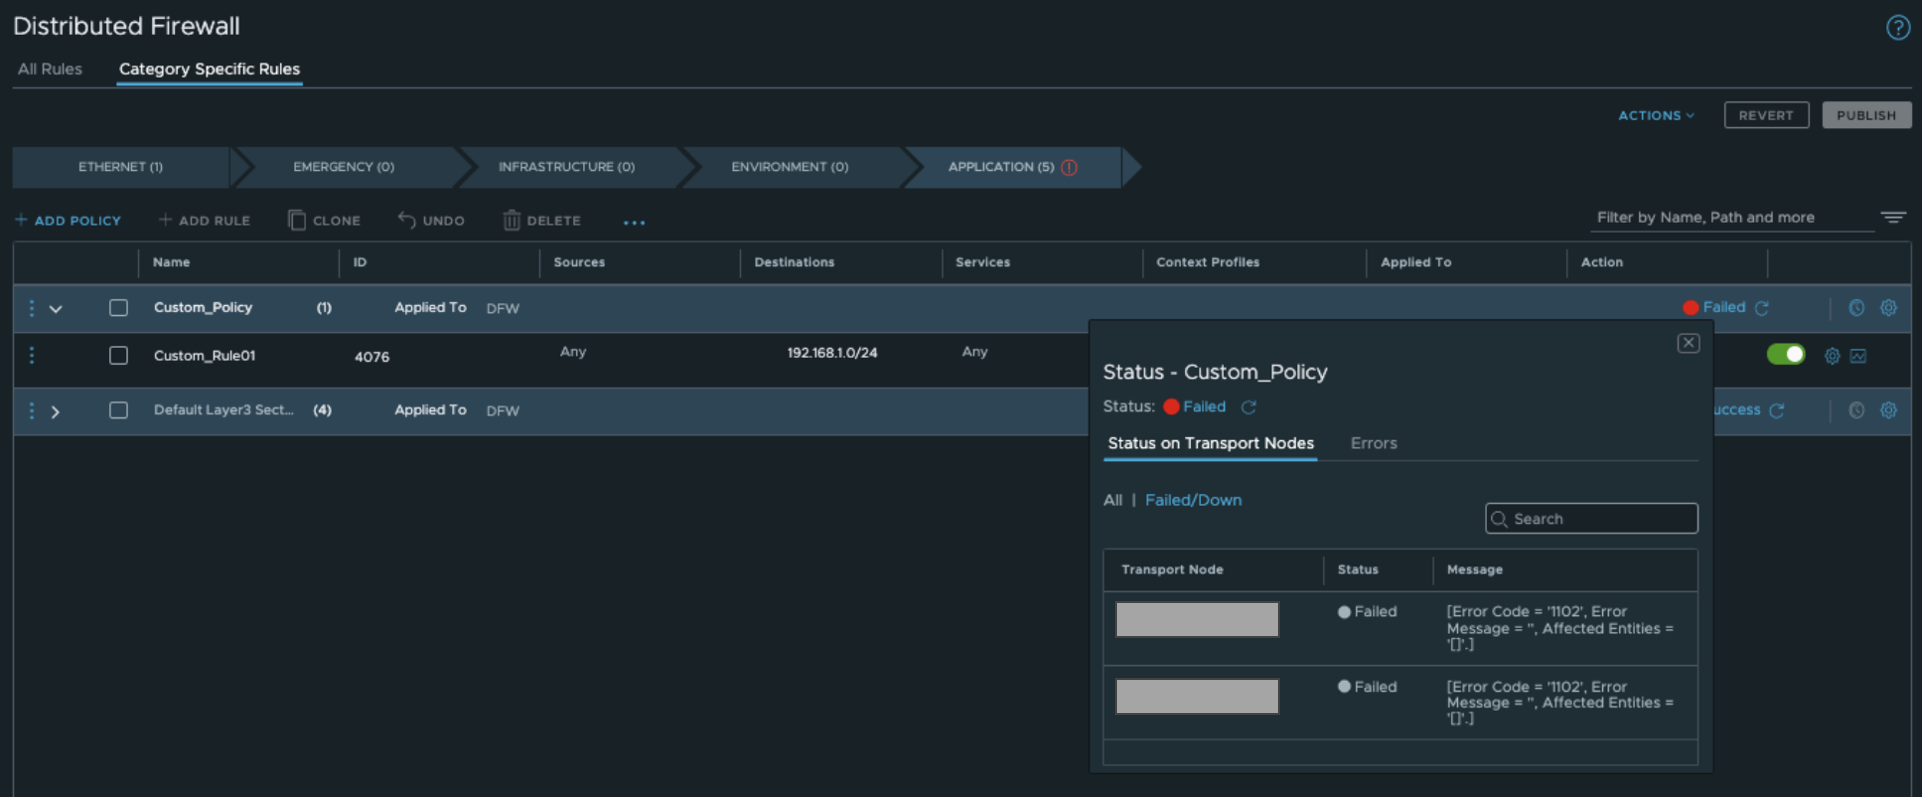
Task: Click the Custom_Rule01 settings gear icon
Action: (1831, 356)
